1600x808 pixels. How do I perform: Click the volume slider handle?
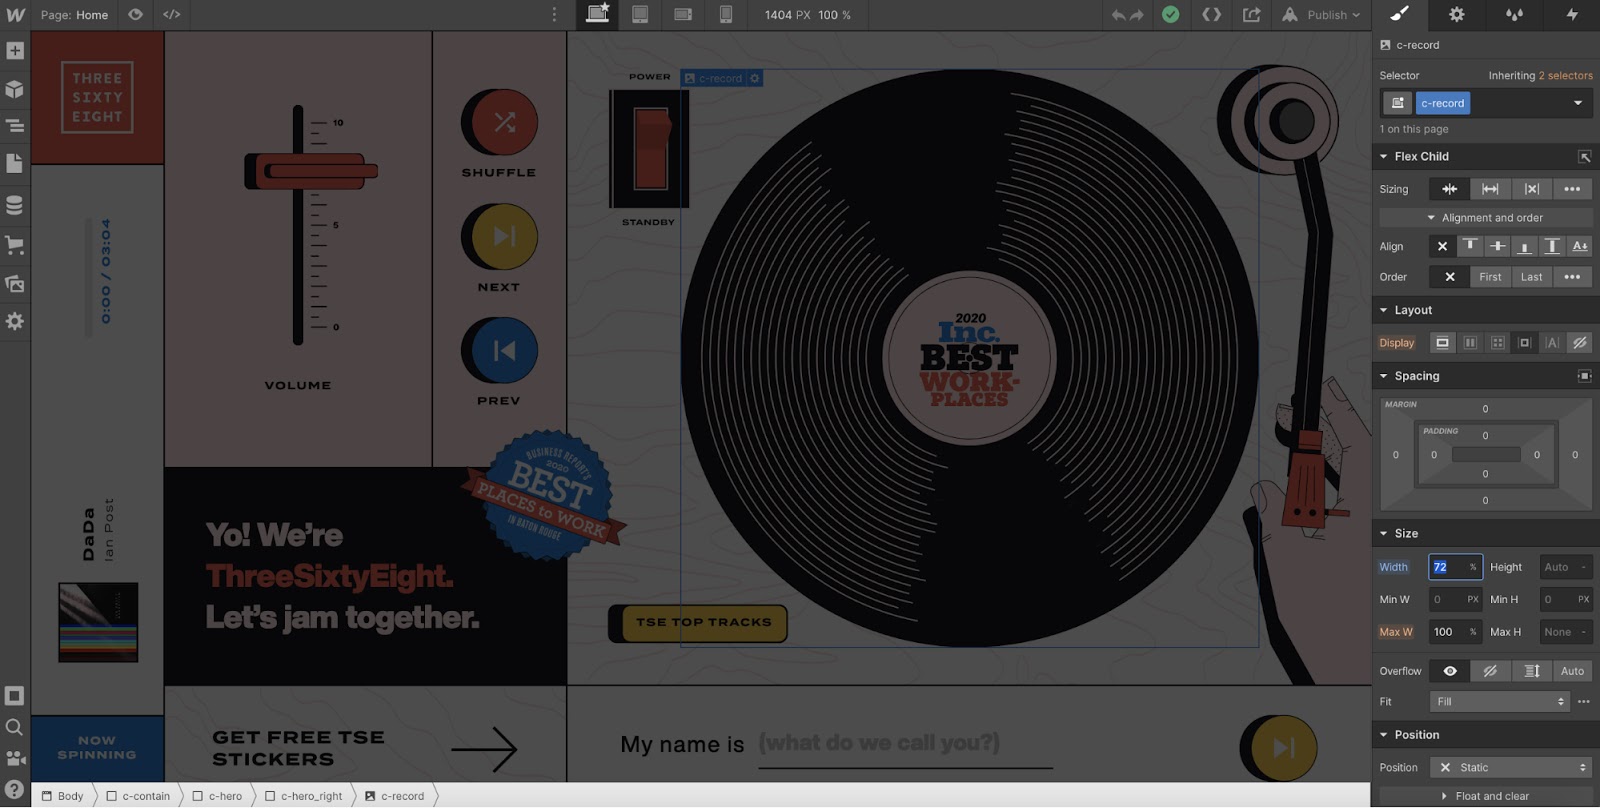click(x=312, y=171)
